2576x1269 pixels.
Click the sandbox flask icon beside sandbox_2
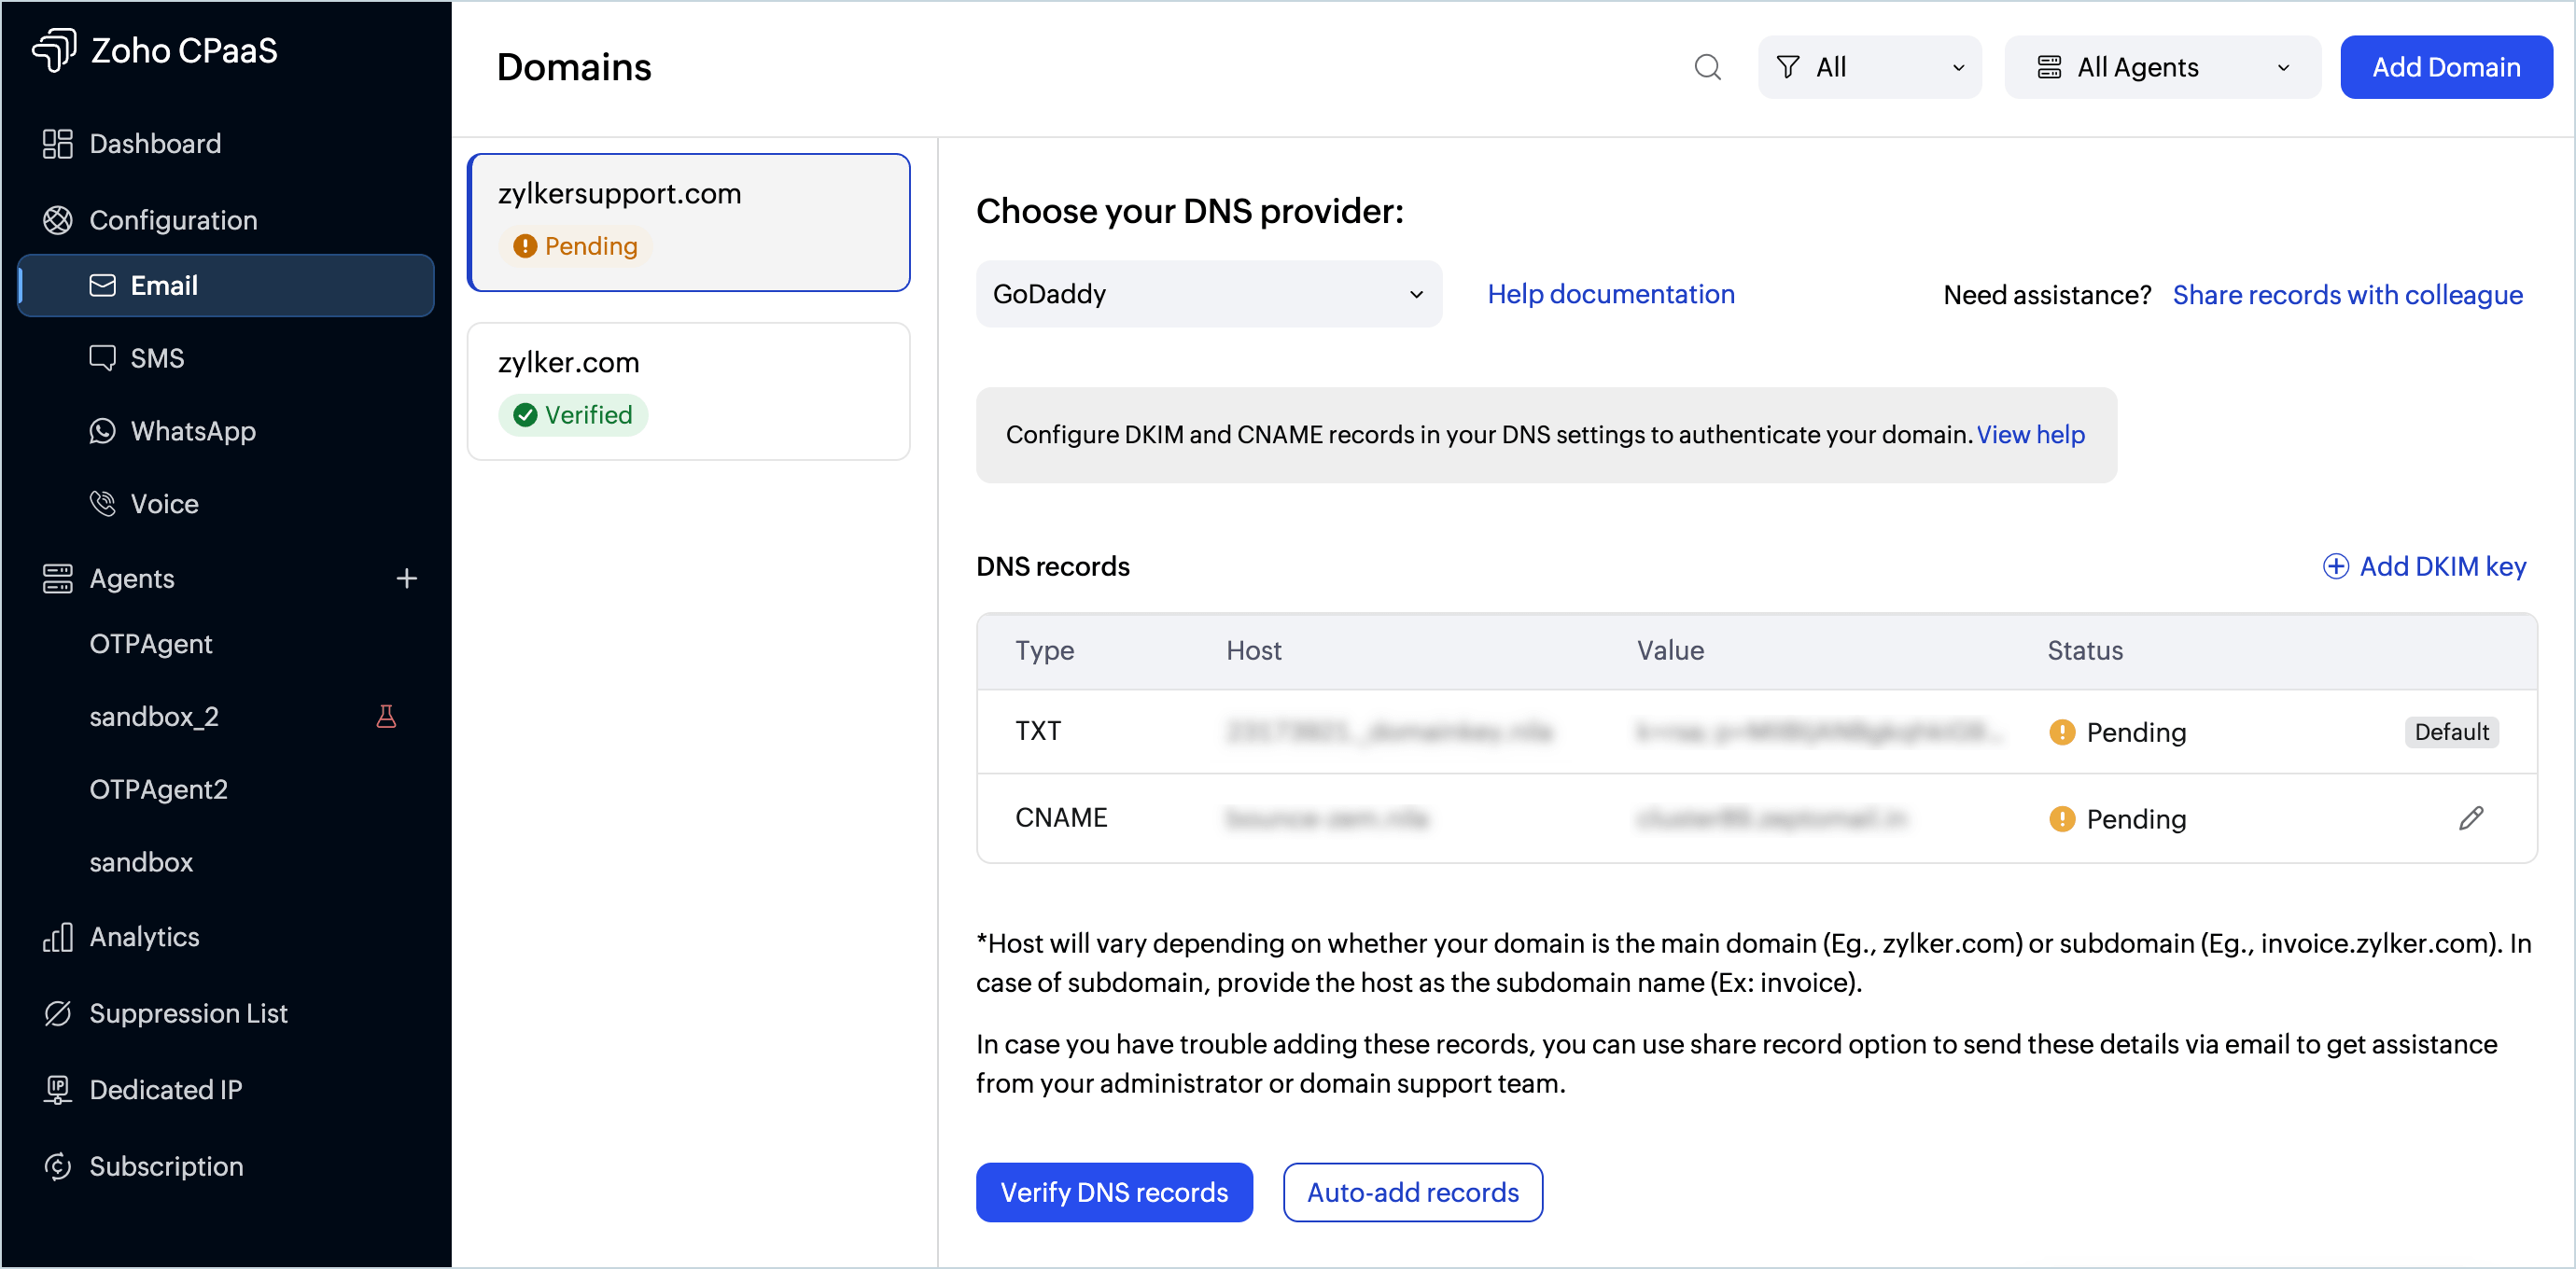[x=386, y=716]
